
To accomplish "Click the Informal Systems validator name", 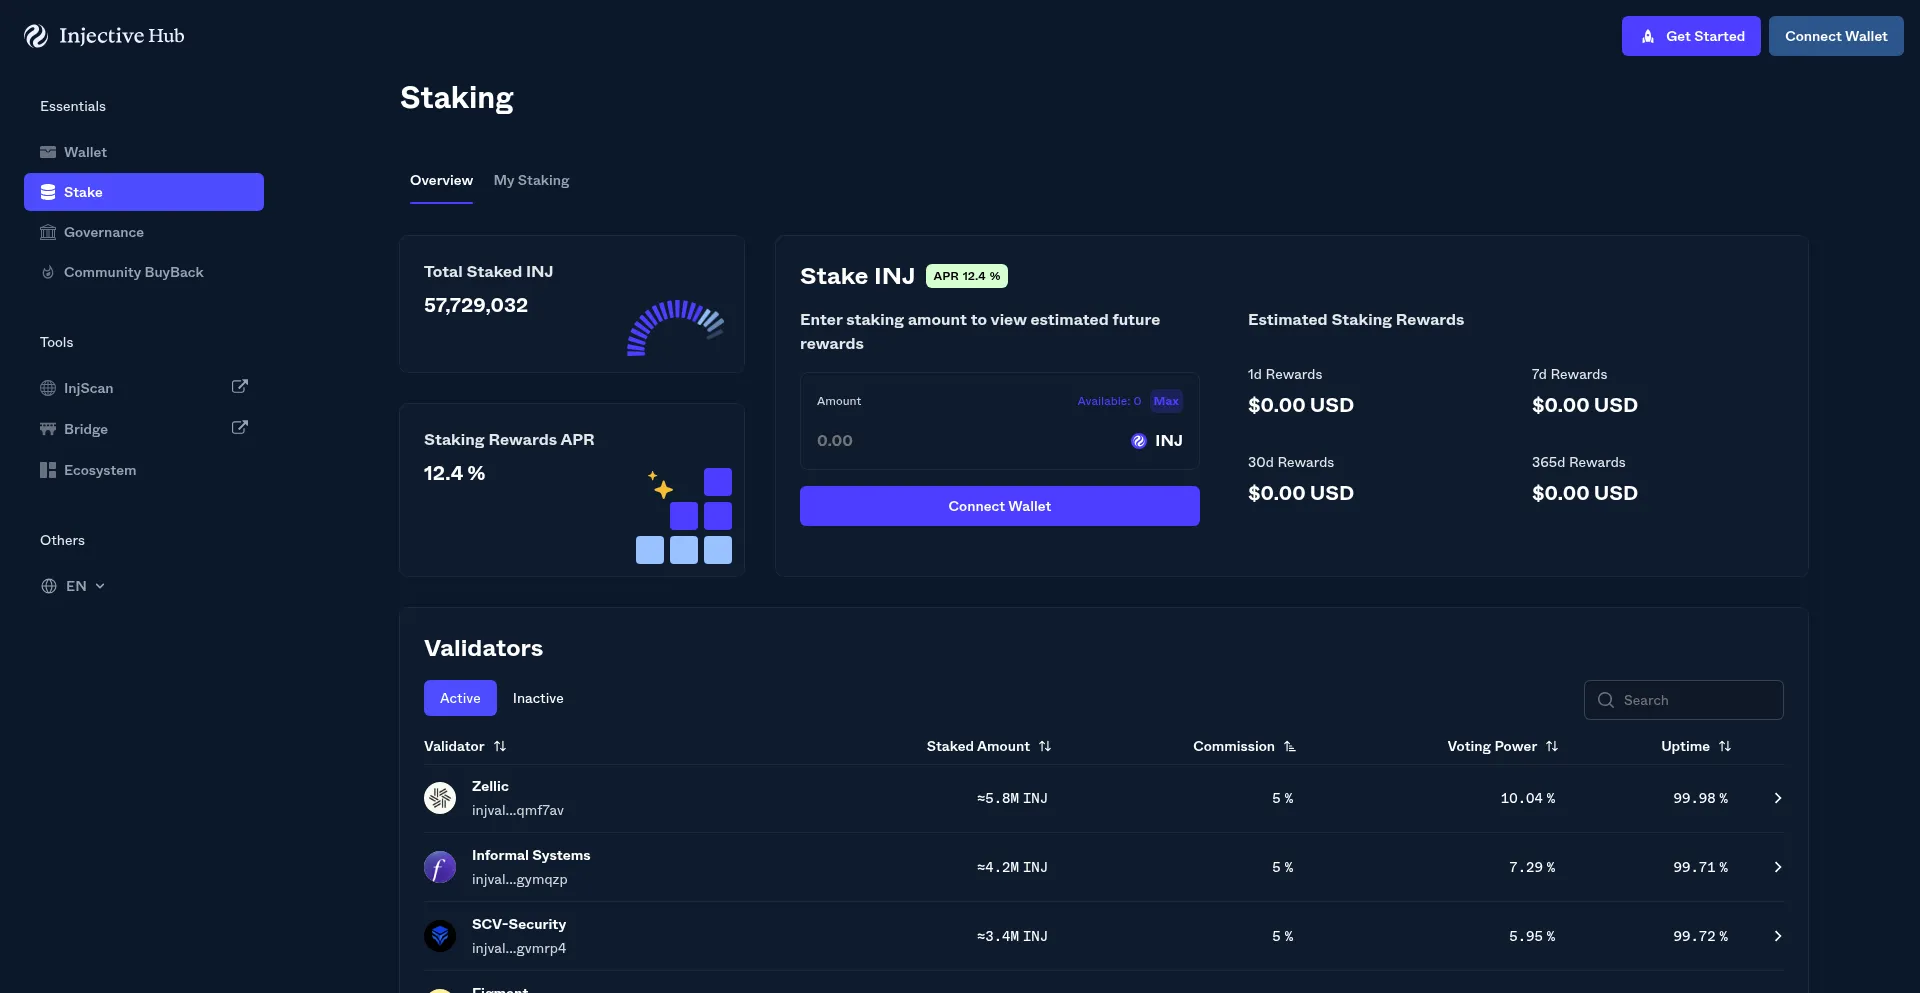I will tap(531, 855).
